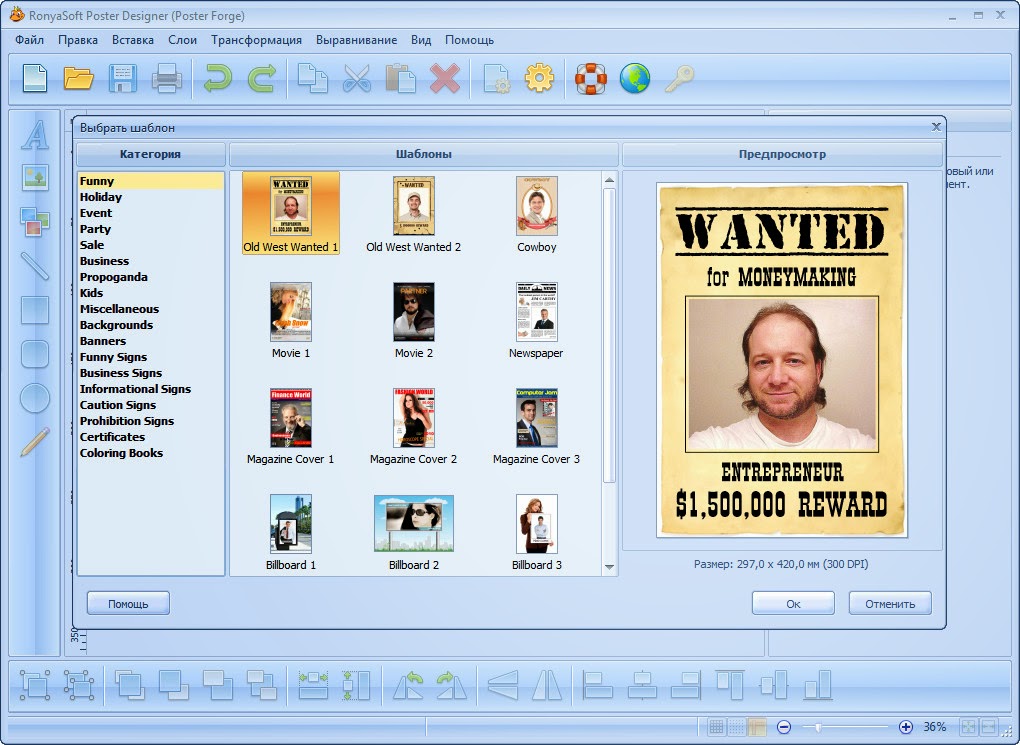Select the Rounded rectangle tool
This screenshot has width=1020, height=745.
(x=34, y=354)
